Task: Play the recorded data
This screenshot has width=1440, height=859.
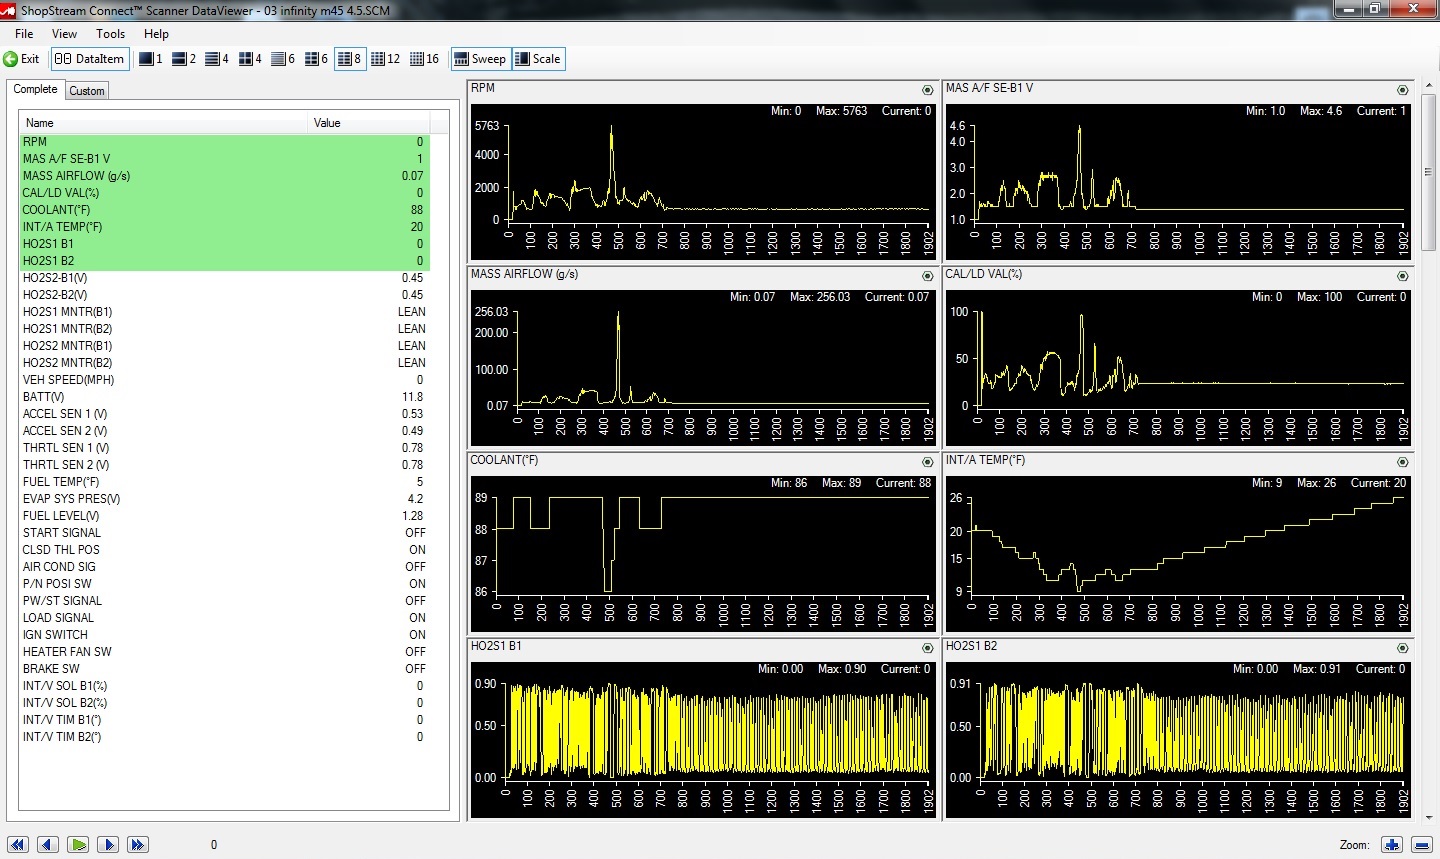Action: [78, 845]
